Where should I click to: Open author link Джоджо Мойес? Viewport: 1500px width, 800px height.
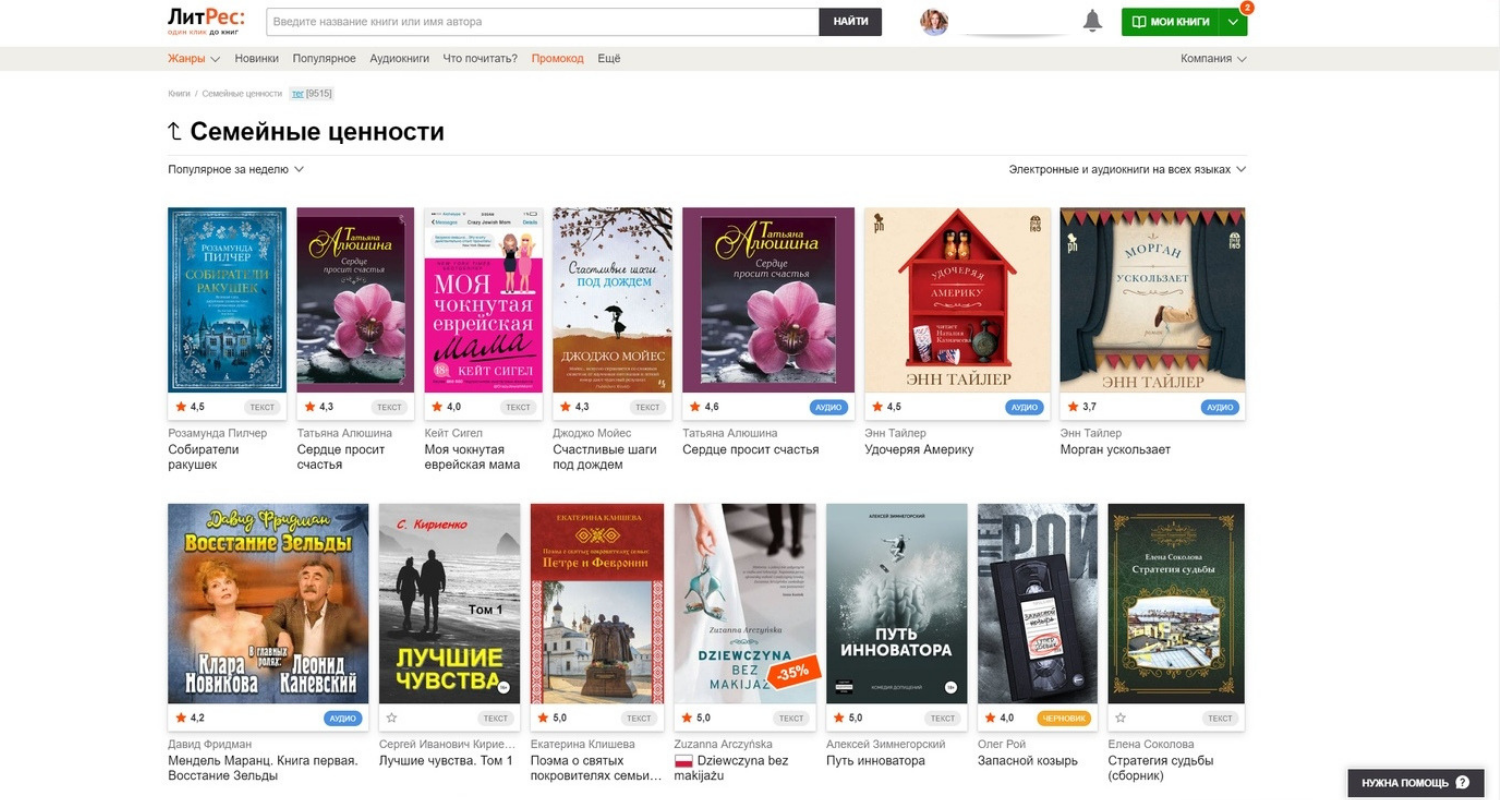point(592,433)
